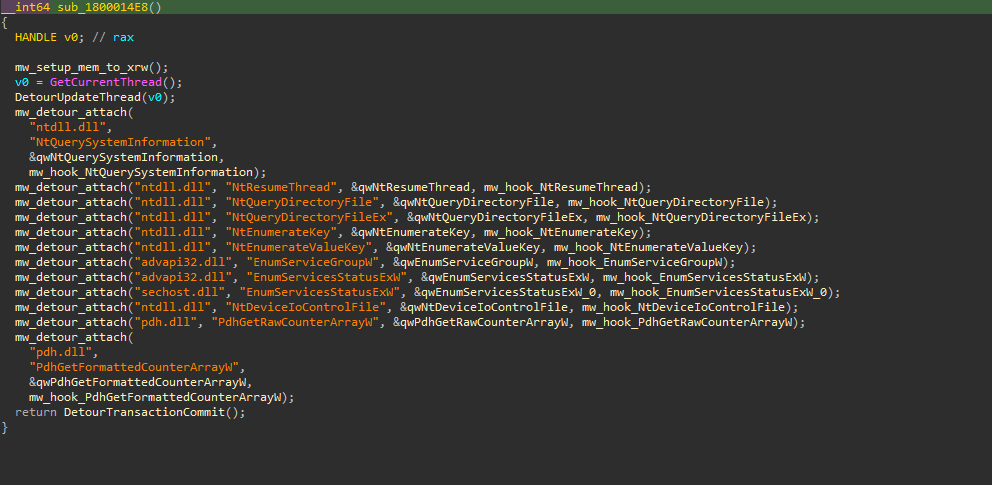This screenshot has height=485, width=992.
Task: Jump to mw_hook_NtQueryDirectoryFile
Action: (667, 202)
